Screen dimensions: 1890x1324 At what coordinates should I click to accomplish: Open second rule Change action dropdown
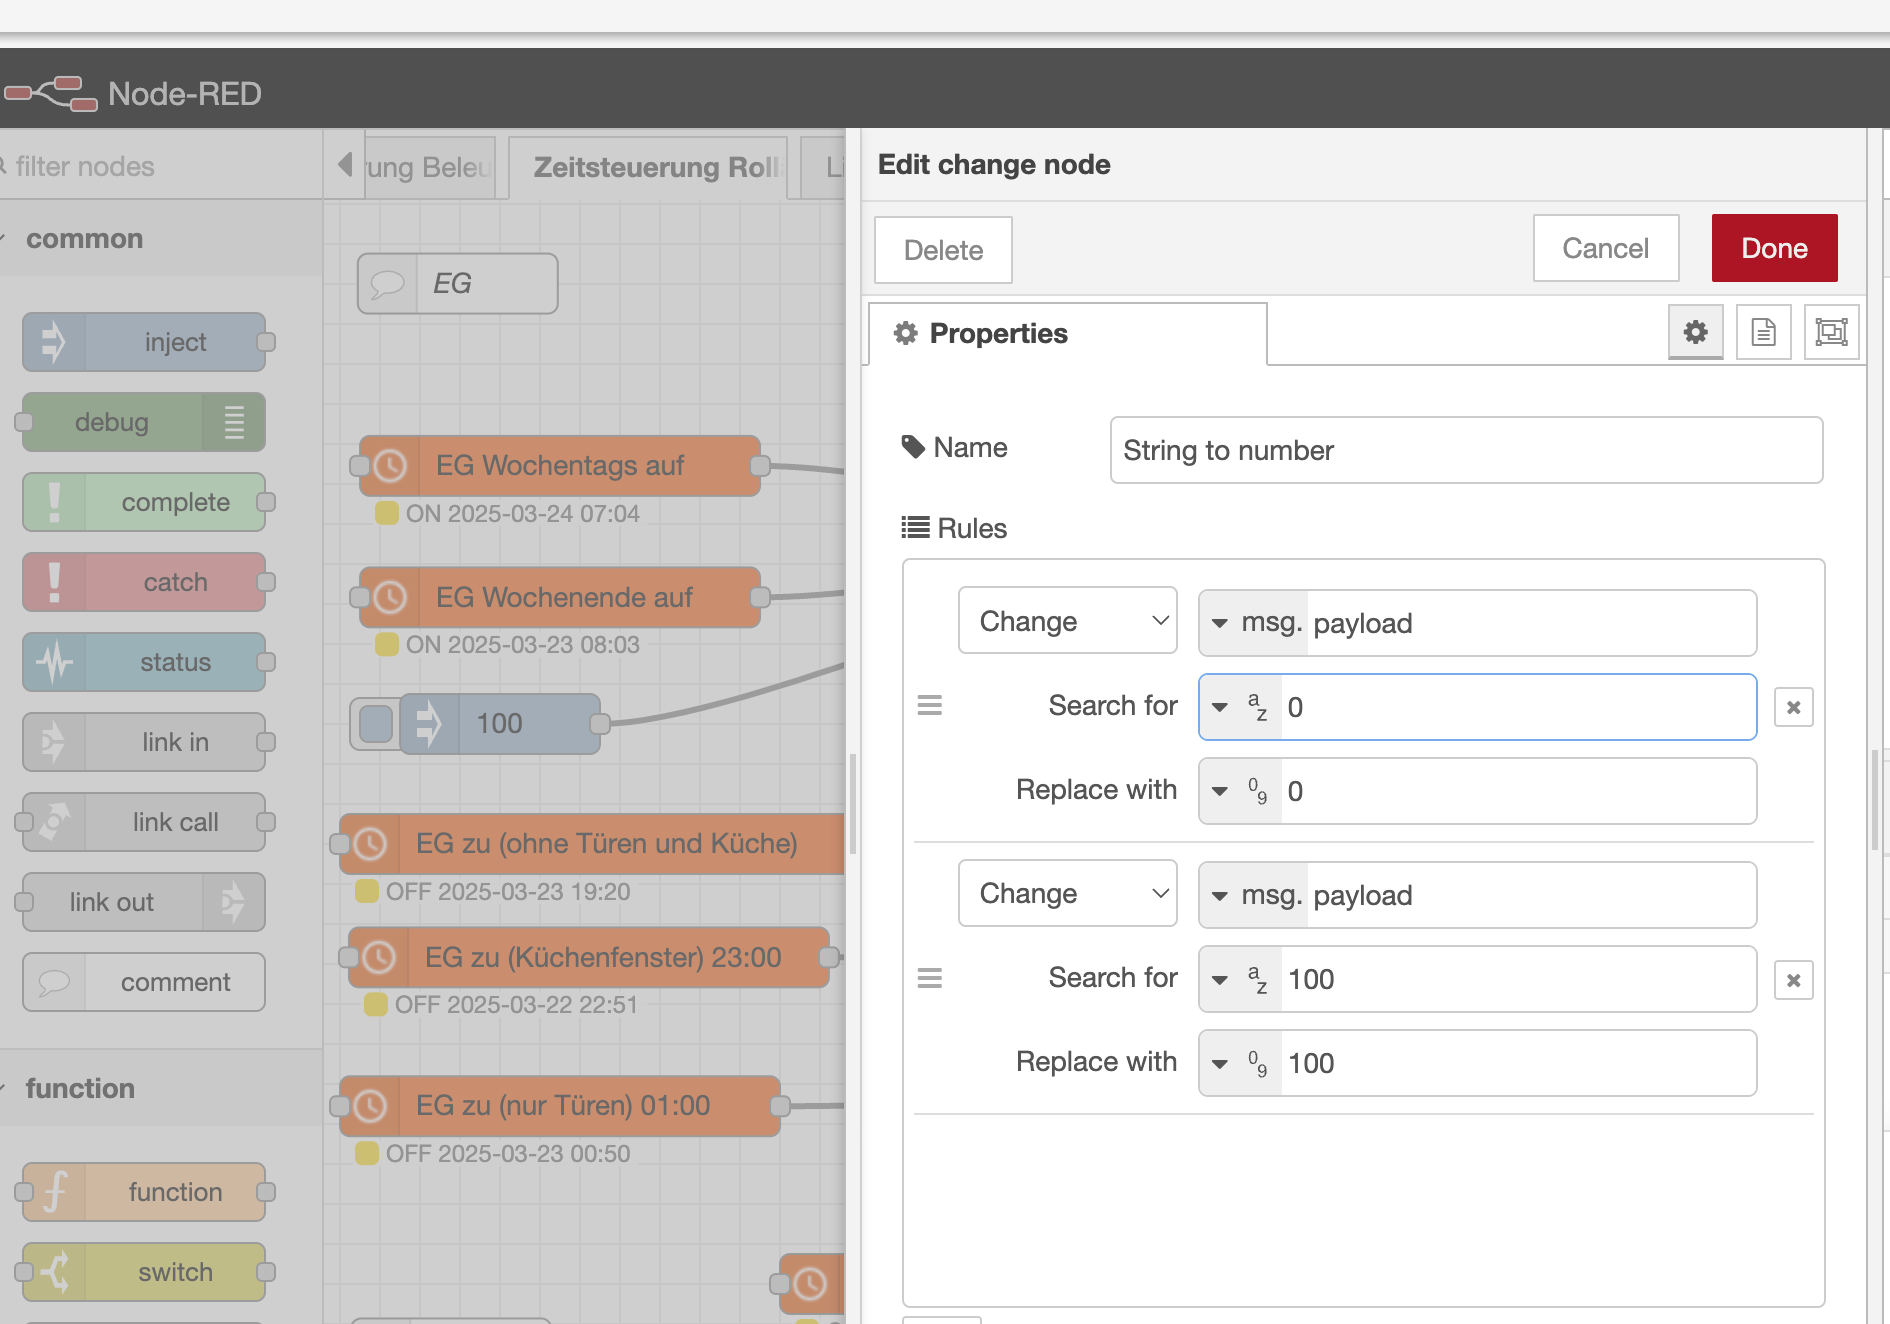pyautogui.click(x=1068, y=893)
